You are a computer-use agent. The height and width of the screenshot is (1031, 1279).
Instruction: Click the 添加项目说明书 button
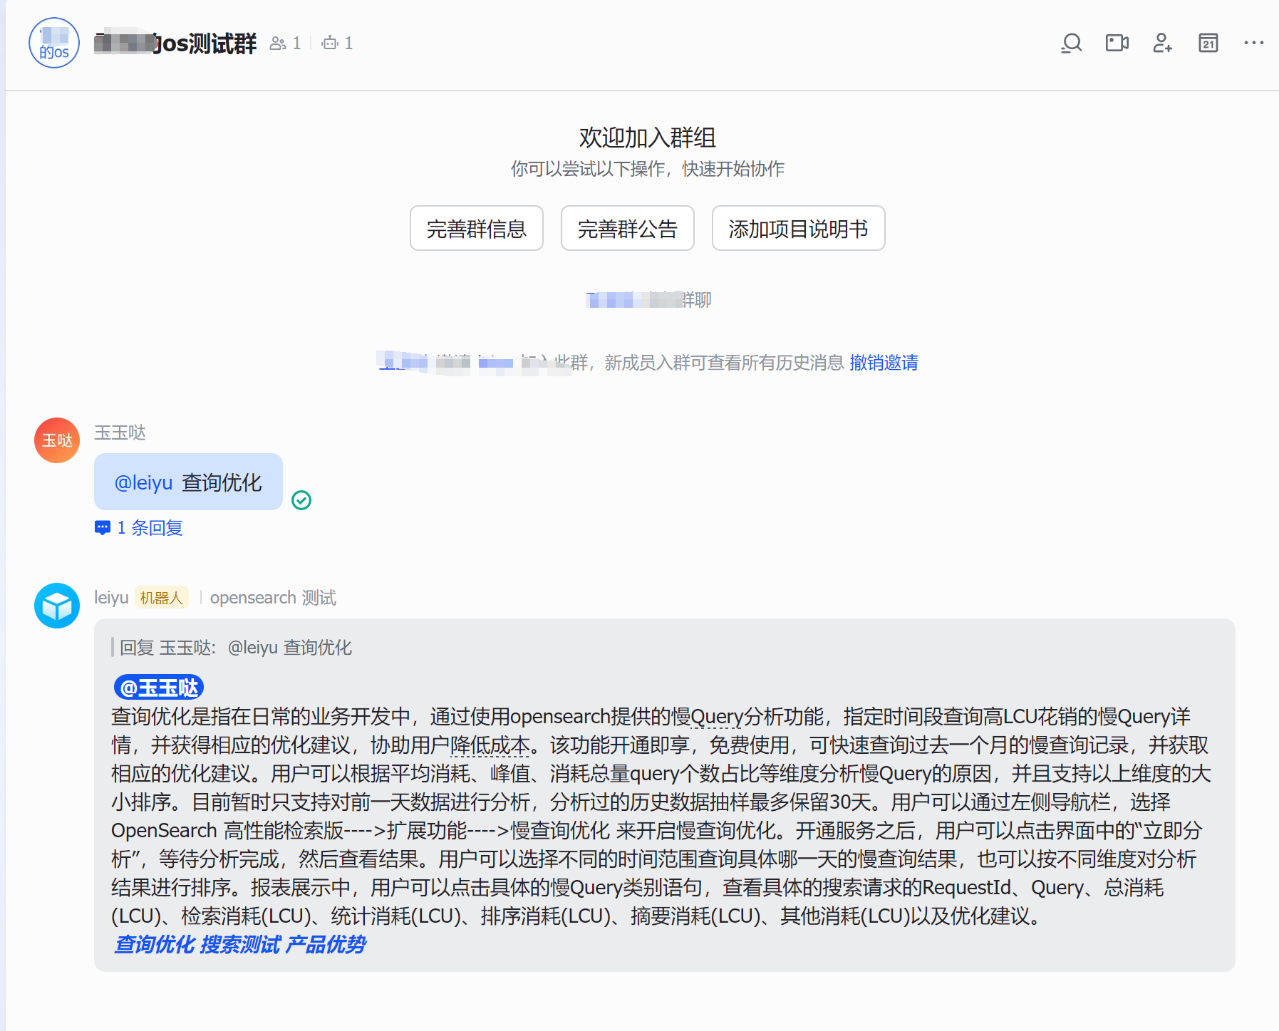point(797,228)
